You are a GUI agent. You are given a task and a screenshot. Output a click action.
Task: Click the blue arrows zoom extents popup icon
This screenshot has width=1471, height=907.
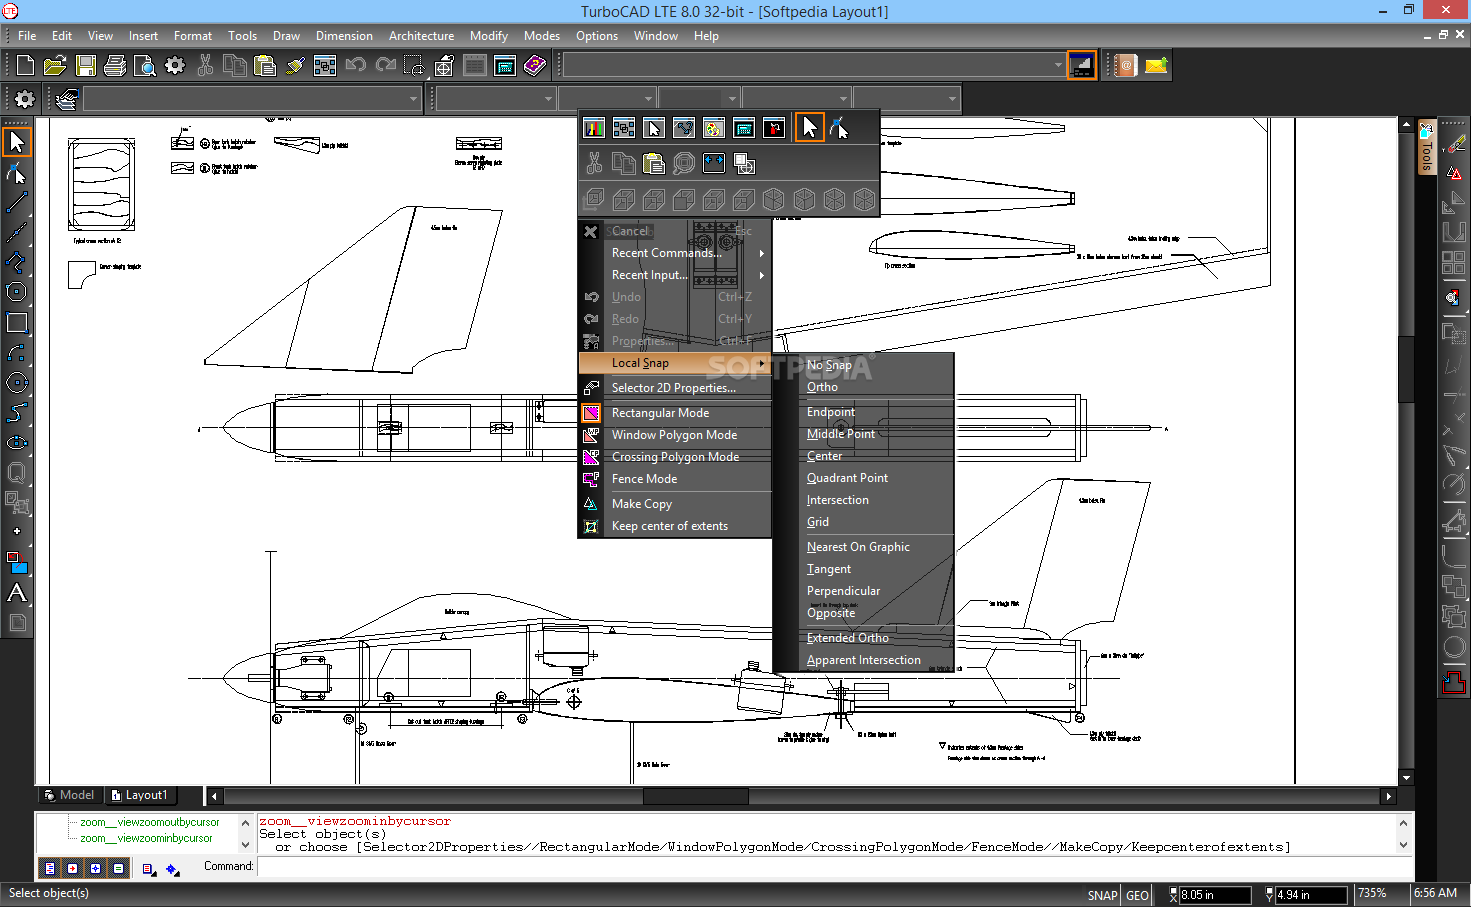[714, 163]
